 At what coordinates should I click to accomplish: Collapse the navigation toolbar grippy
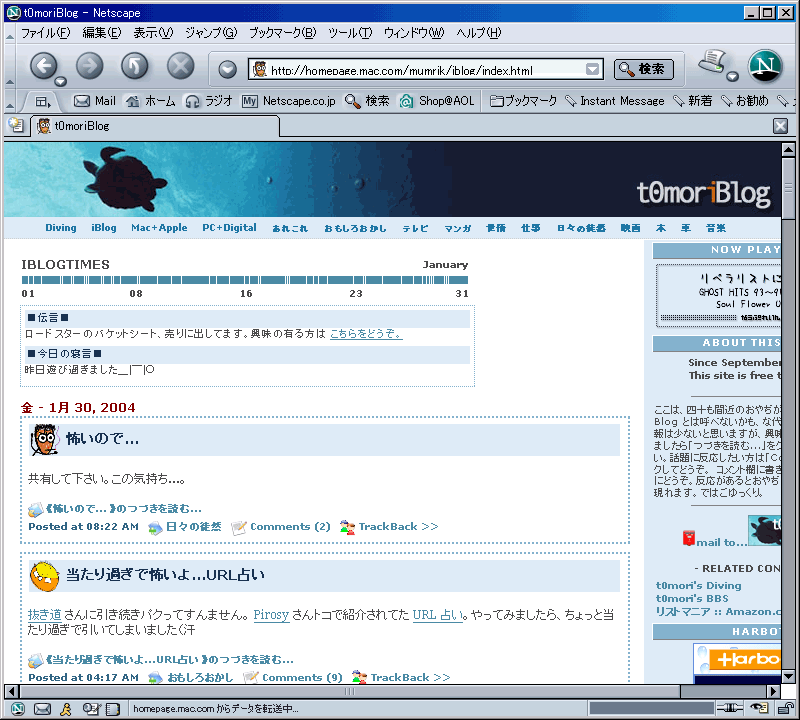(x=10, y=66)
